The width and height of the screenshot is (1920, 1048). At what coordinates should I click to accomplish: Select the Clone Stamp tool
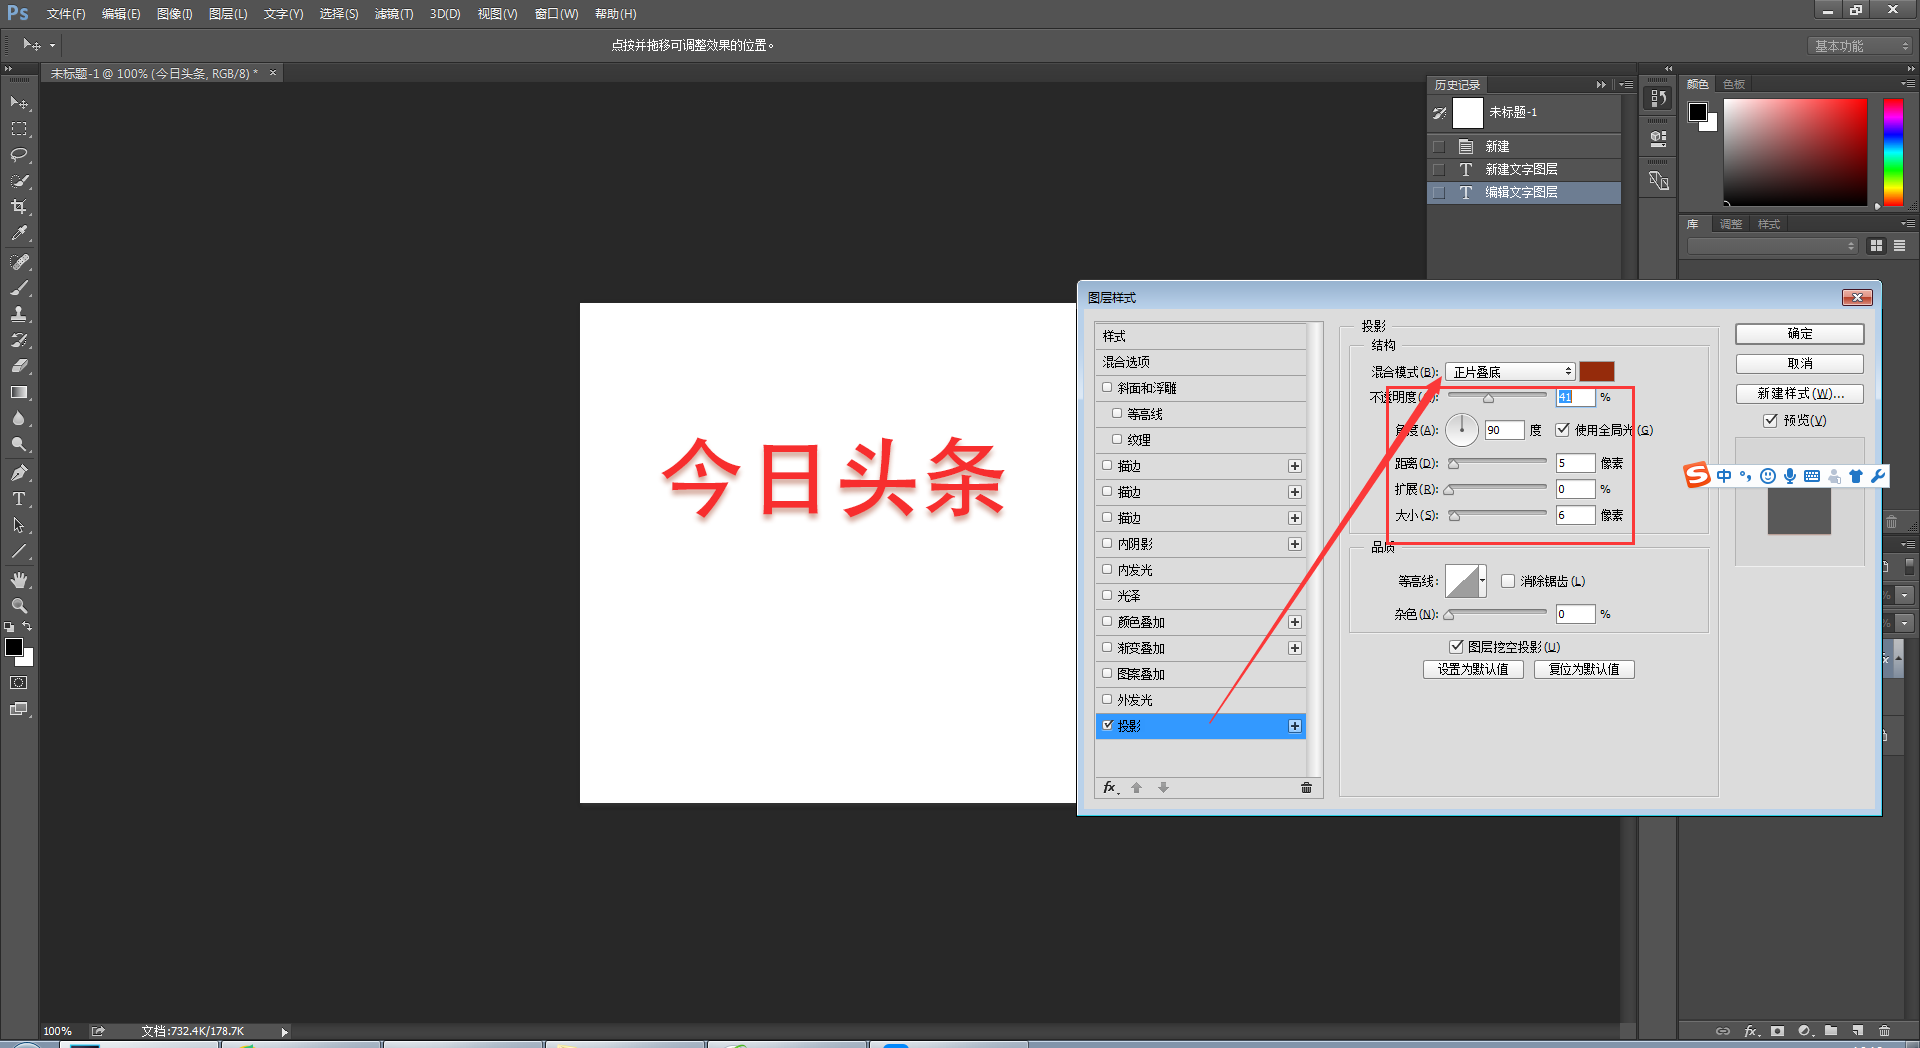[19, 314]
